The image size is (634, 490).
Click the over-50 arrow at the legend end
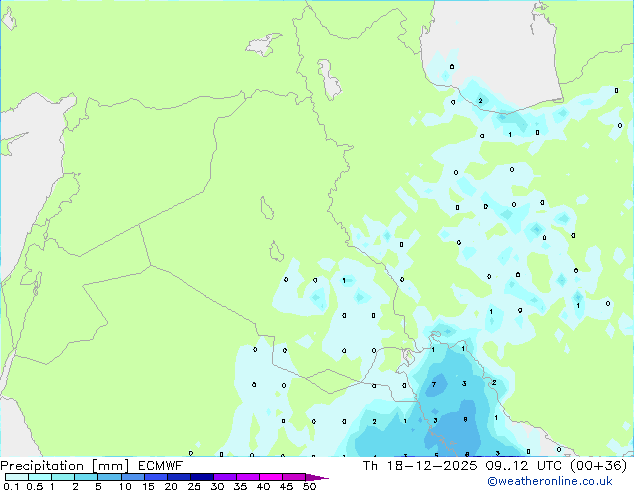pos(317,477)
